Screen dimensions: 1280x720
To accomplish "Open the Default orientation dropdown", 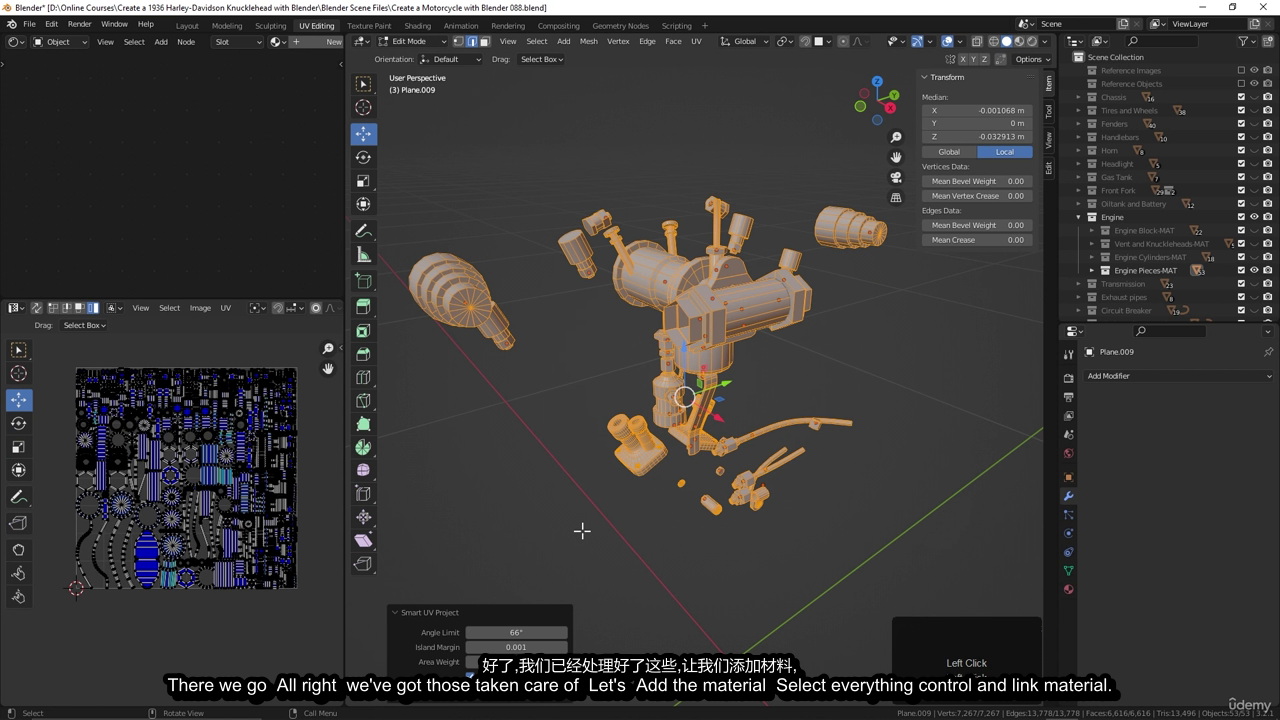I will point(451,59).
